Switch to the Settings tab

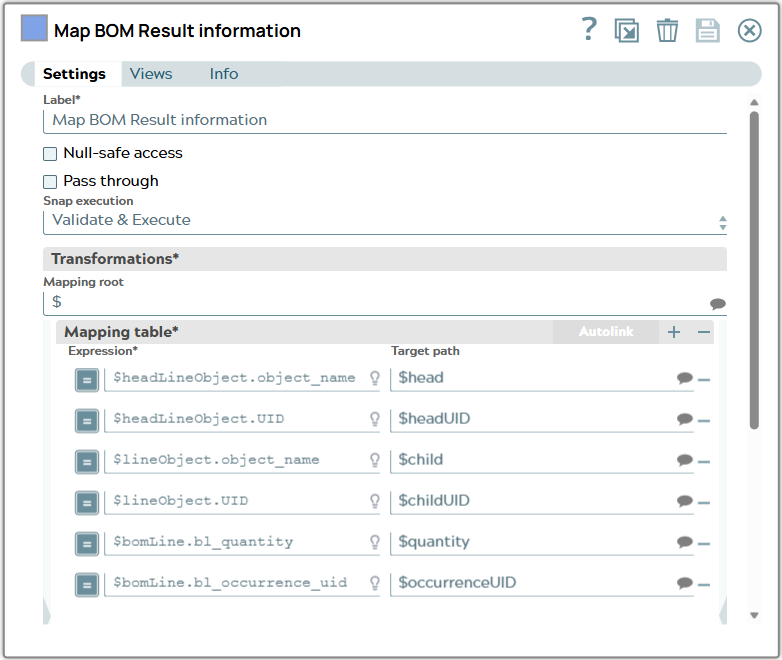pyautogui.click(x=74, y=74)
